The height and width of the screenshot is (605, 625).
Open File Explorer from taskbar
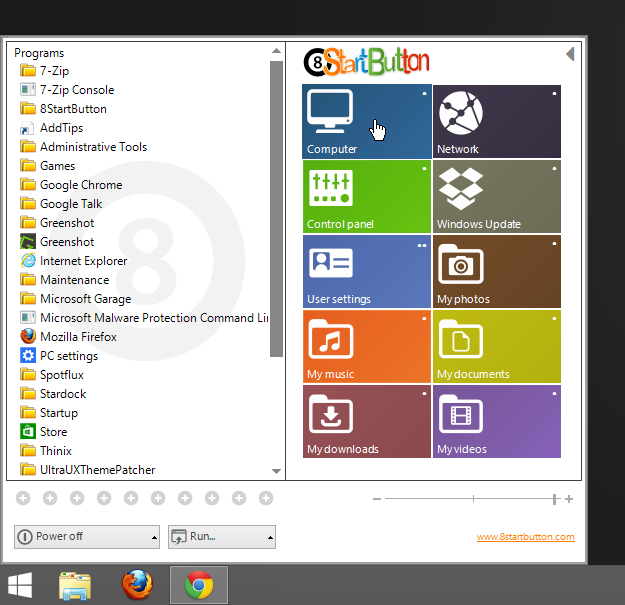(75, 585)
